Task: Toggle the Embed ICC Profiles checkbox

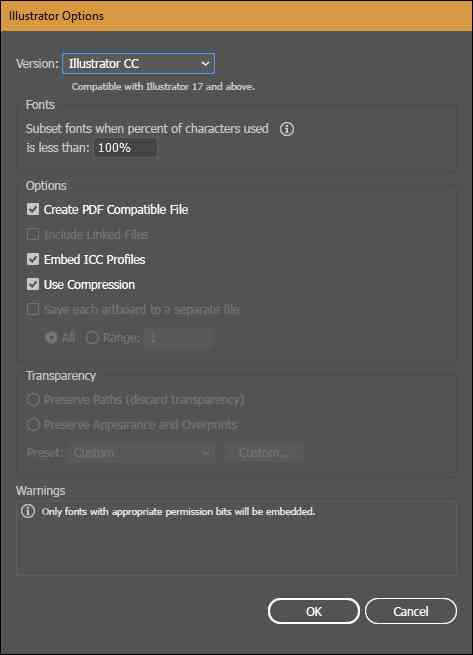Action: pyautogui.click(x=33, y=259)
